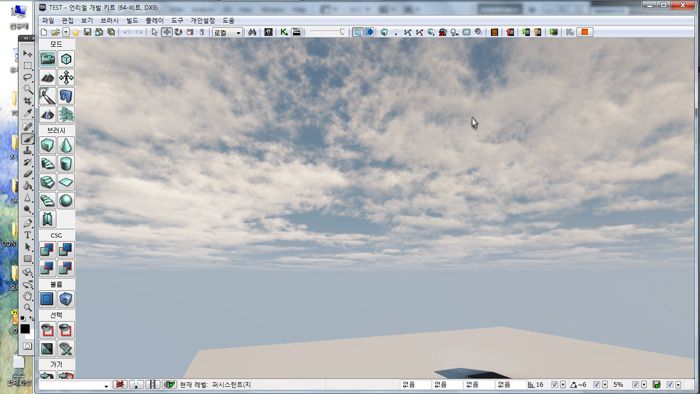Image resolution: width=700 pixels, height=394 pixels.
Task: Click the blue square icon under 볼륨
Action: pyautogui.click(x=48, y=299)
